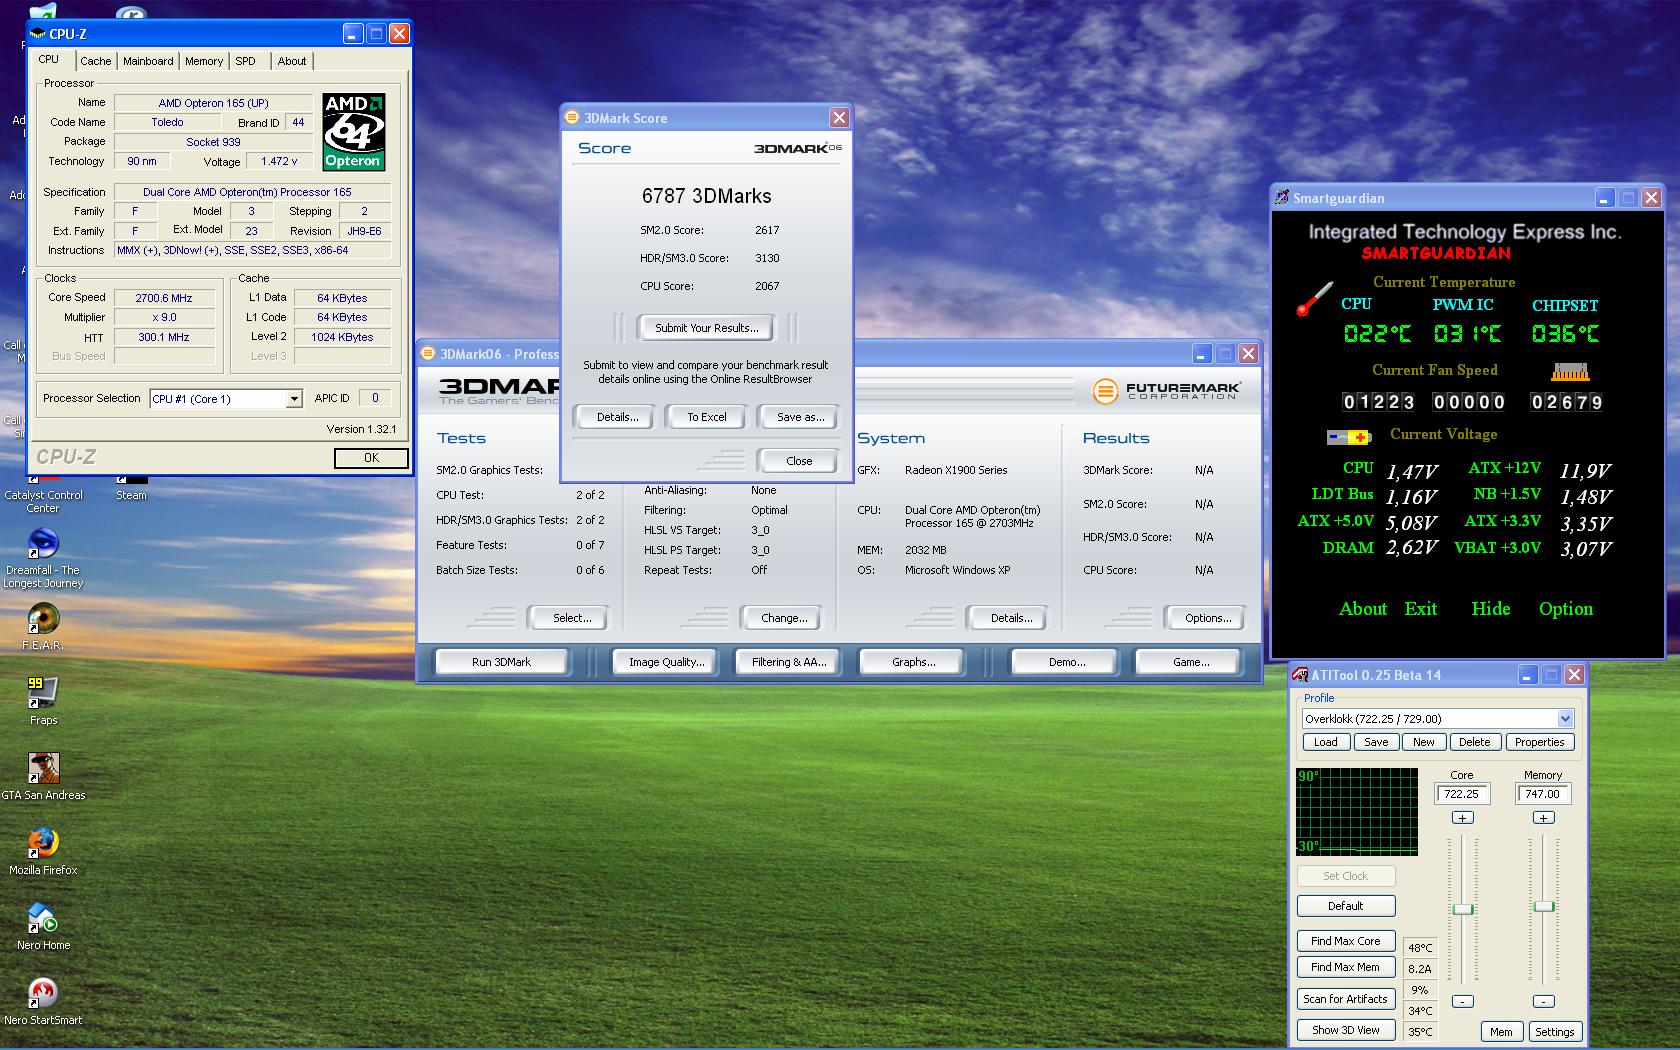Click the CPU-Z title bar icon
1680x1050 pixels.
tap(39, 33)
